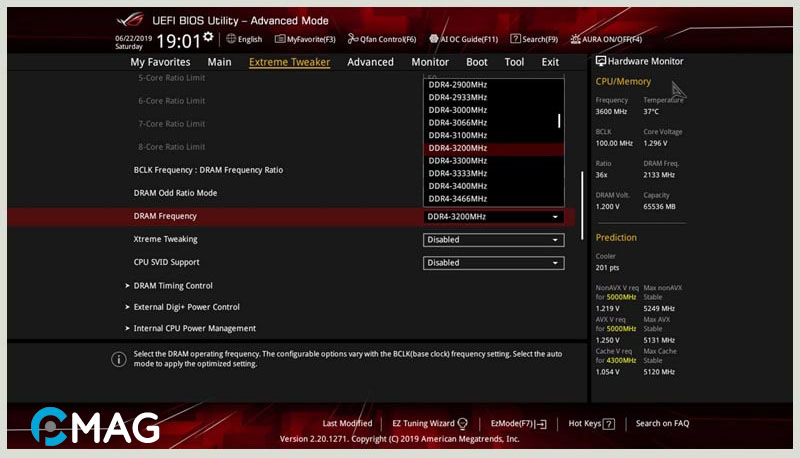
Task: Choose DDR4-3333MHz from list
Action: click(x=493, y=173)
